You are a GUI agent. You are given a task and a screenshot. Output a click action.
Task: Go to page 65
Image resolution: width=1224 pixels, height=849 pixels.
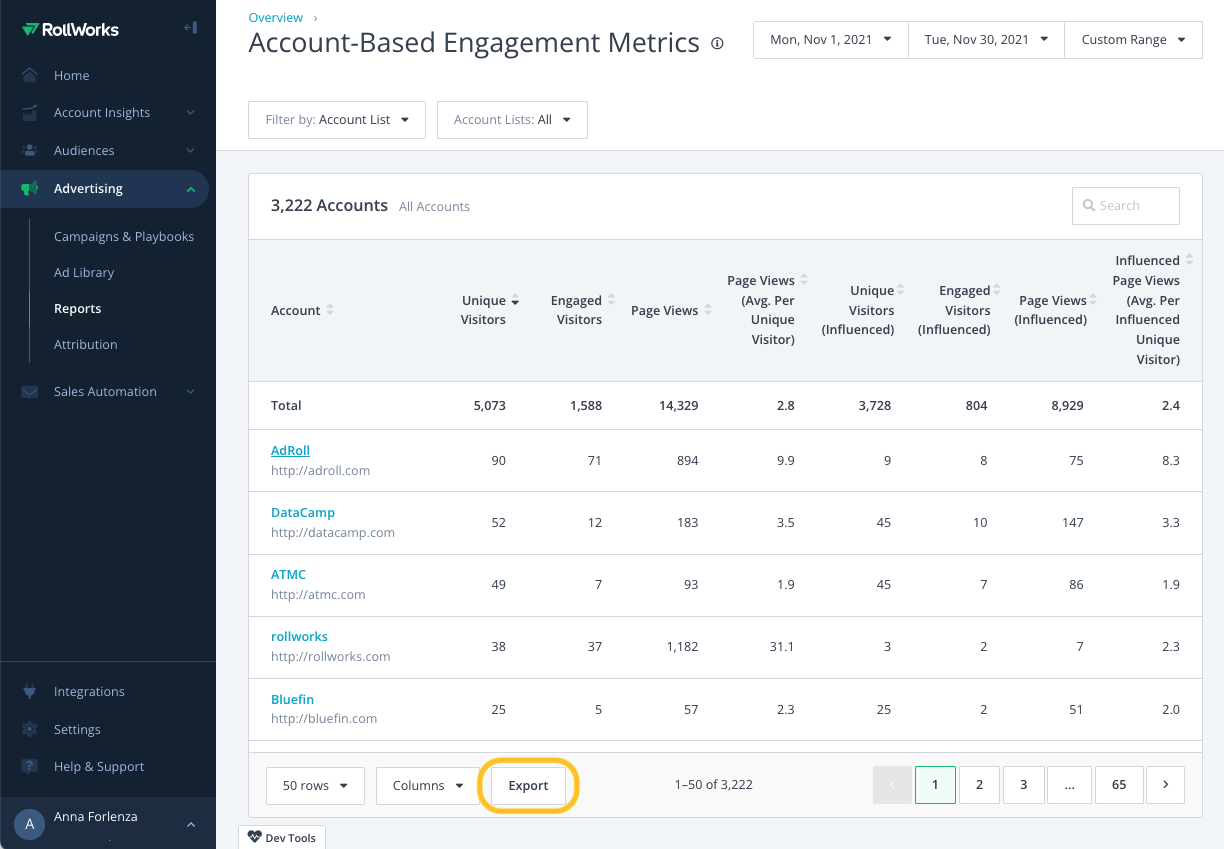[x=1119, y=785]
